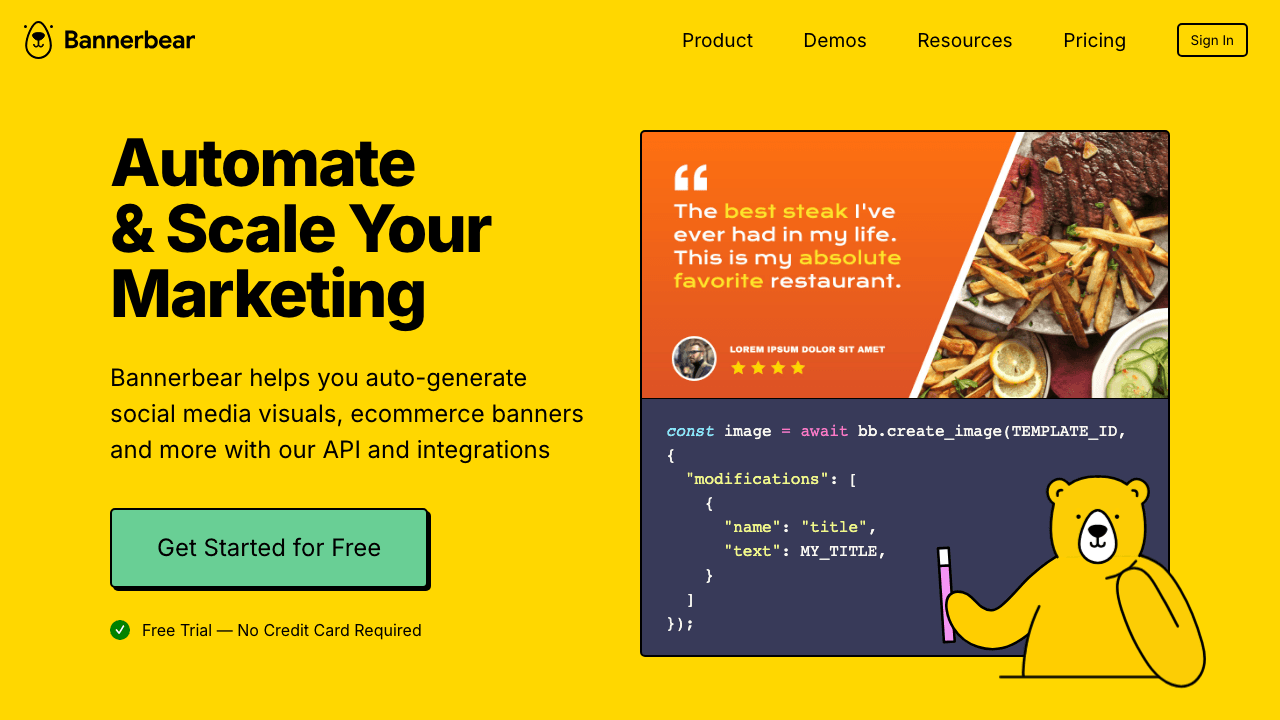Click the yellow bear mascot's face
This screenshot has width=1280, height=720.
point(1097,535)
